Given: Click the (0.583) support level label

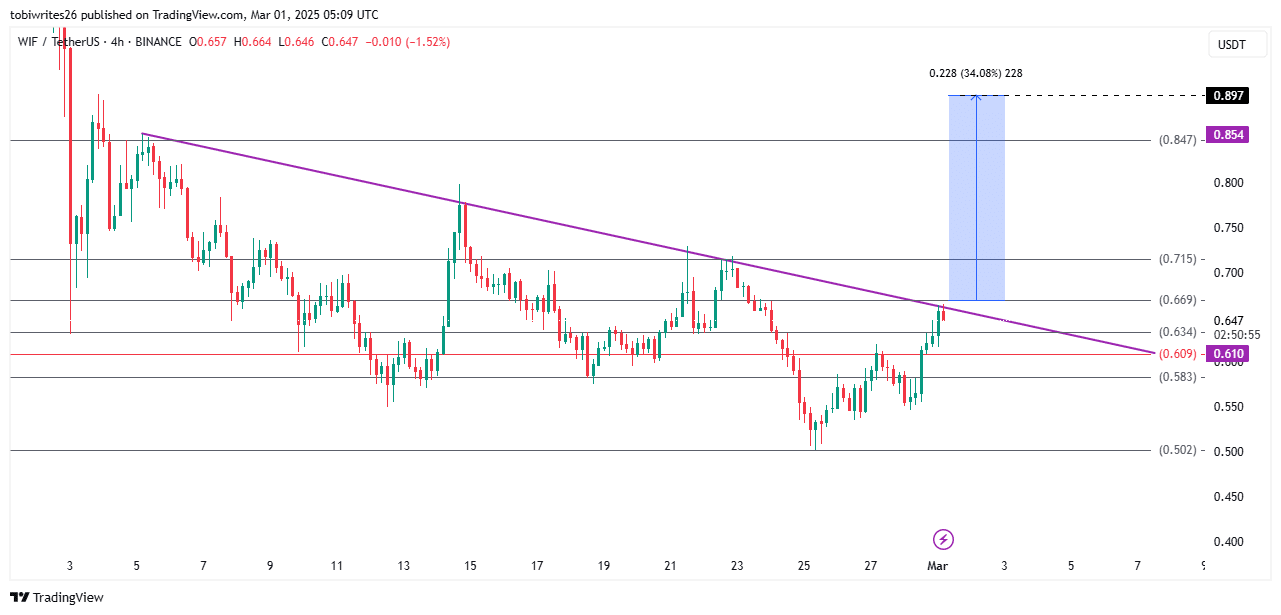Looking at the screenshot, I should coord(1177,377).
